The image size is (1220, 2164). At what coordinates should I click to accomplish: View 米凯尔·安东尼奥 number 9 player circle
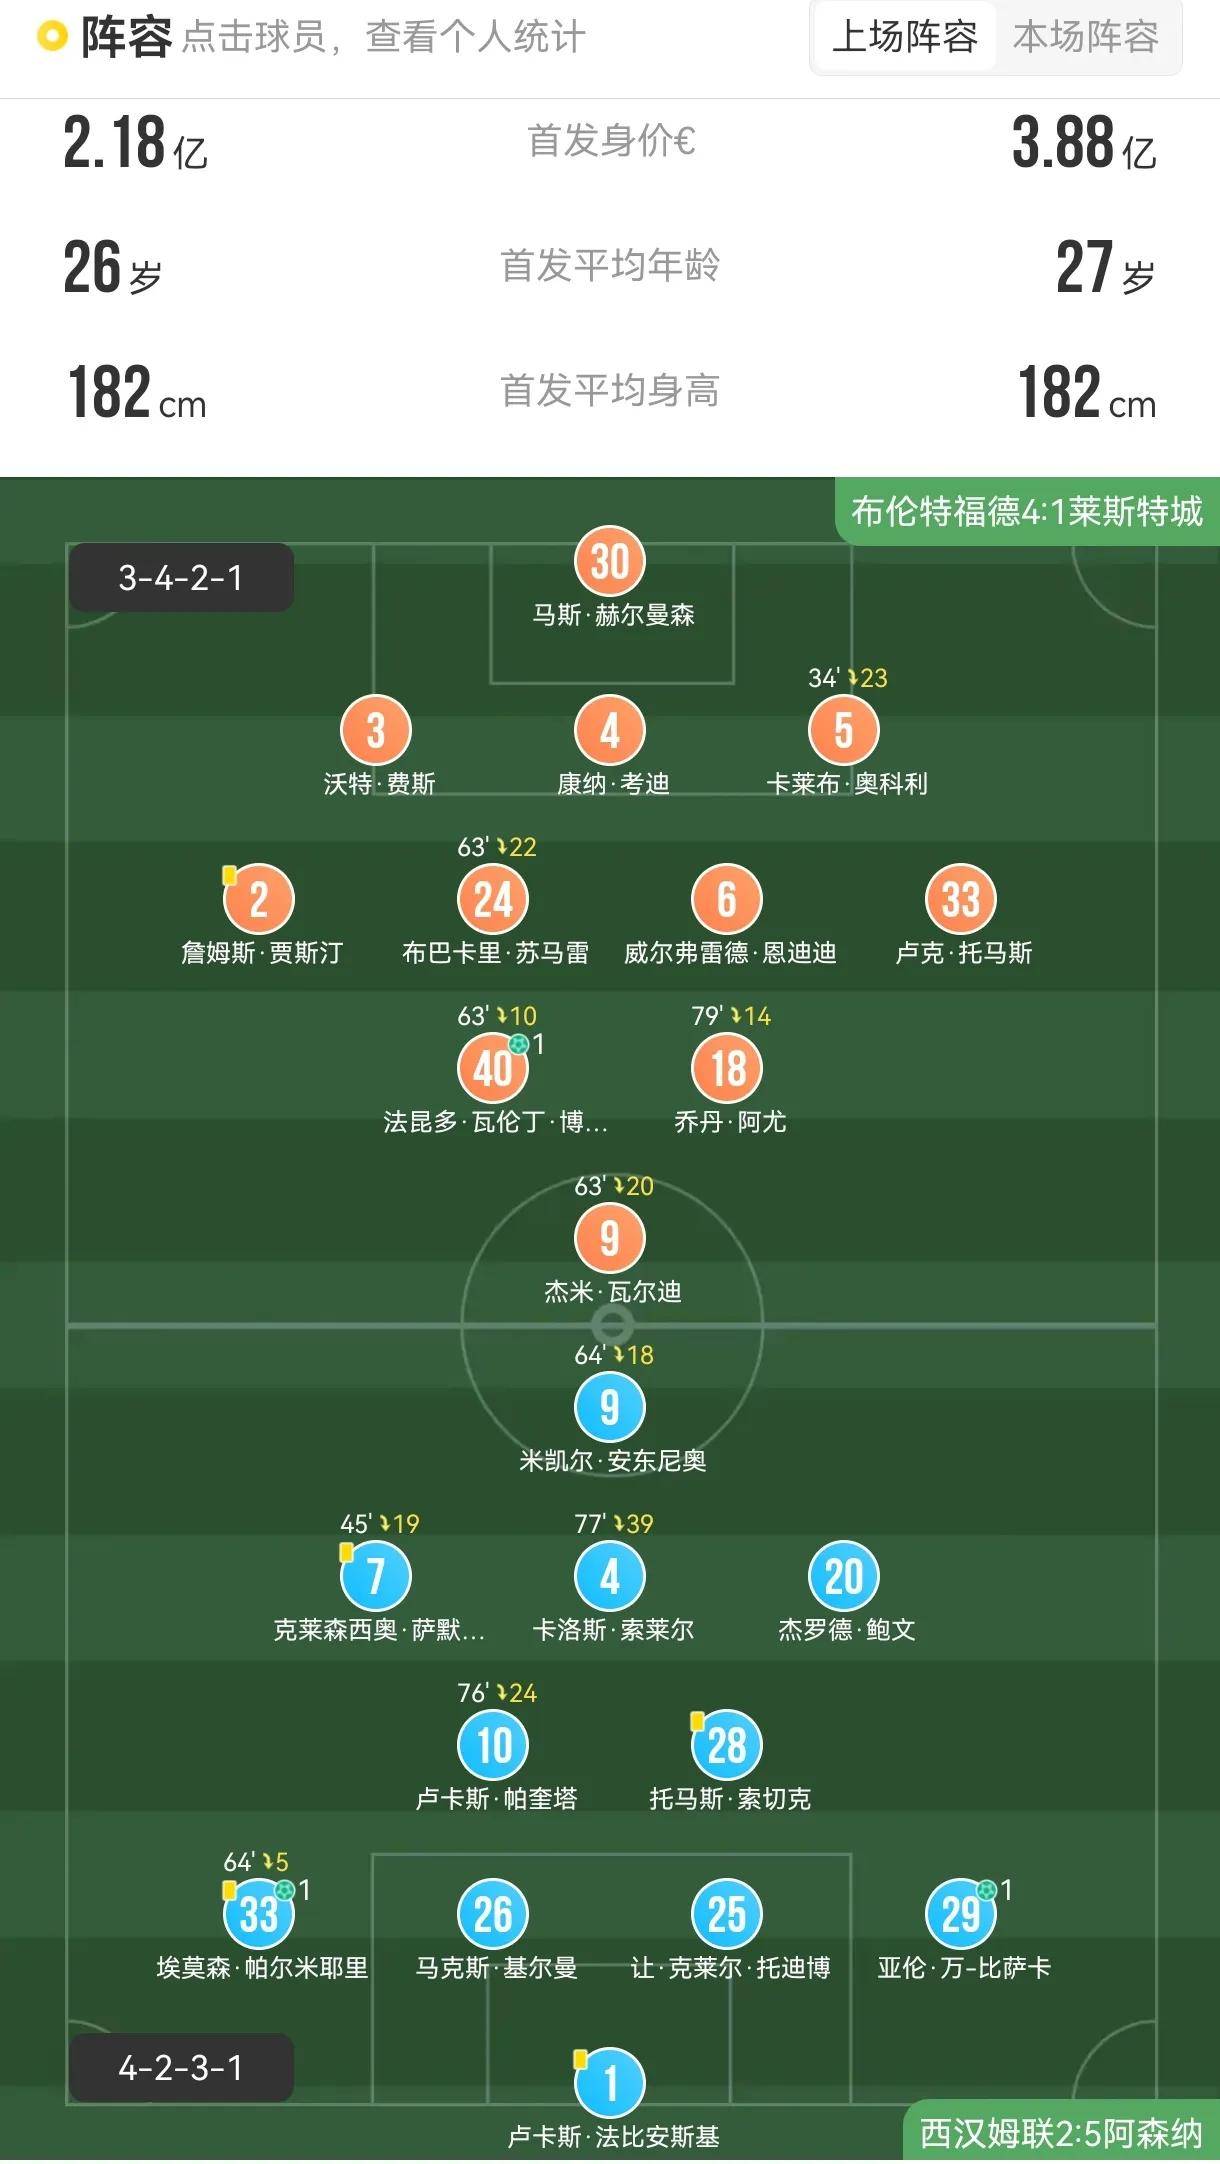click(611, 1408)
